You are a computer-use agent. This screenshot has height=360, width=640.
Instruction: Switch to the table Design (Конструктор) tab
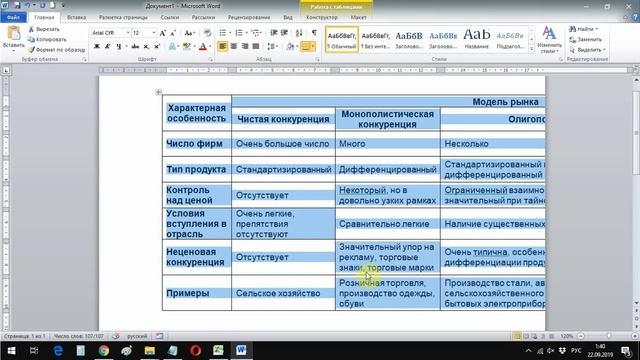tap(322, 18)
